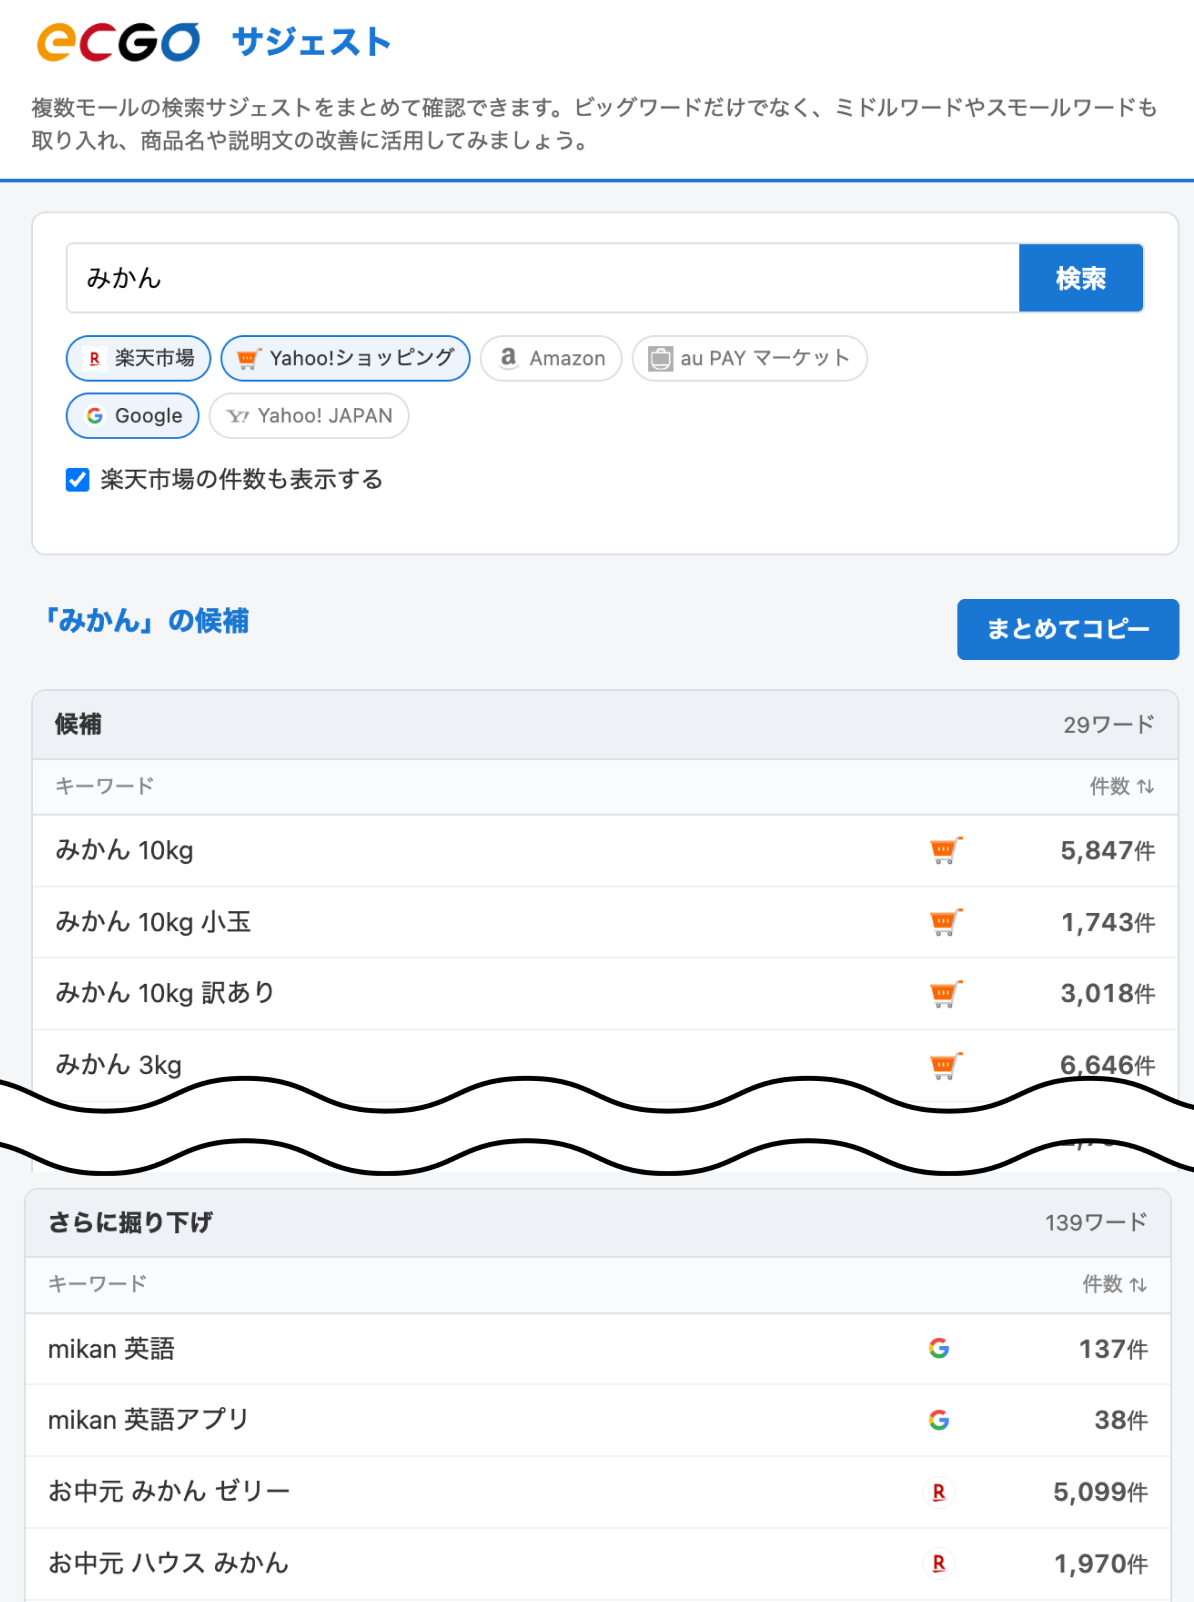Select the keyword mikan 英語アプリ
This screenshot has height=1602, width=1194.
tap(148, 1420)
